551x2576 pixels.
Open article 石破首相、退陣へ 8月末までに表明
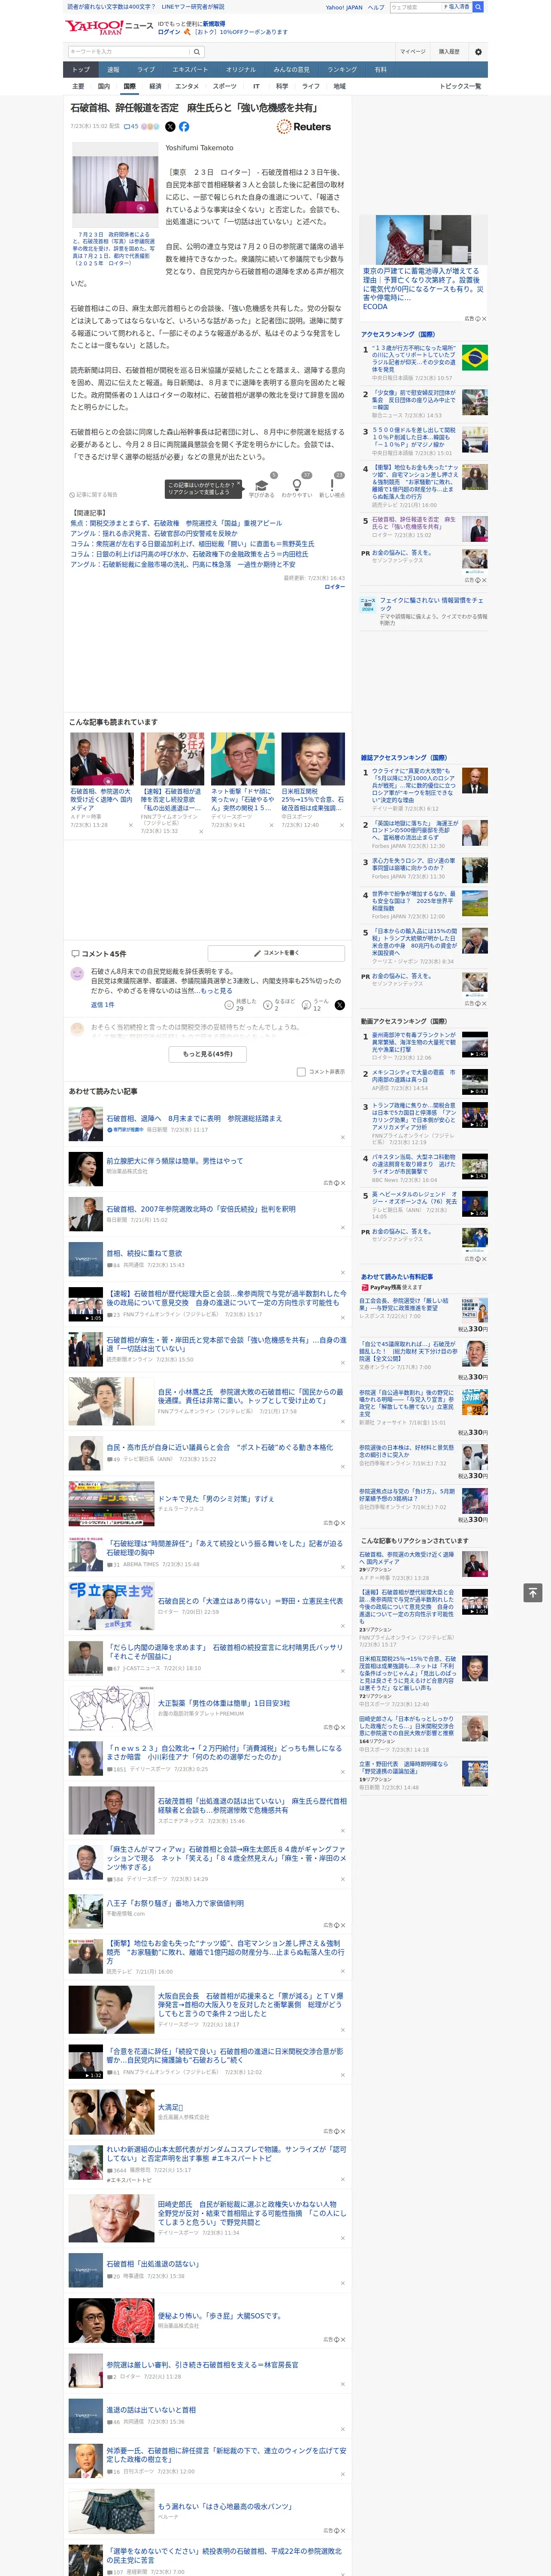(194, 1118)
